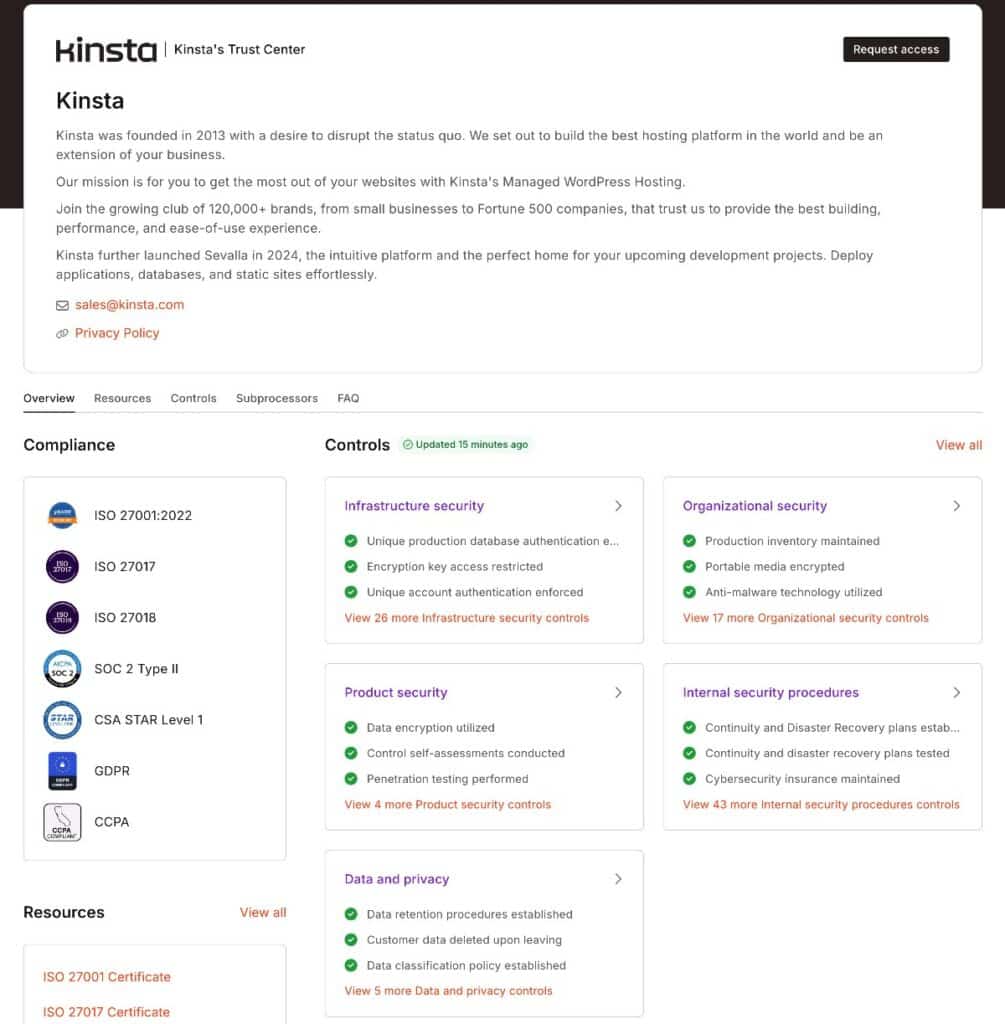Image resolution: width=1005 pixels, height=1024 pixels.
Task: Switch to the Subprocessors tab
Action: [x=276, y=398]
